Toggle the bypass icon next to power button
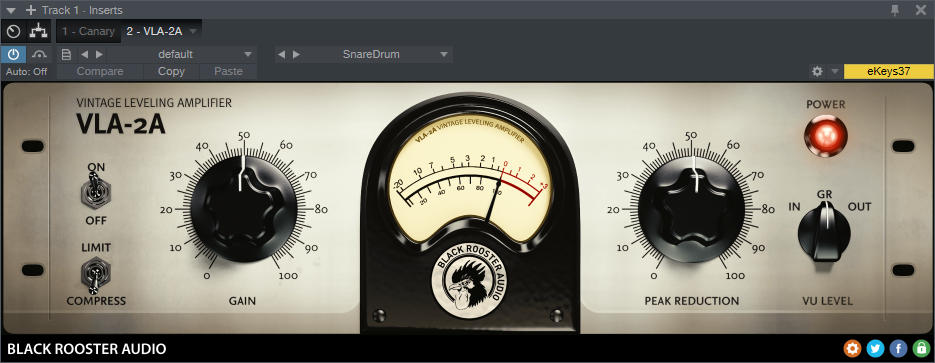 pos(39,54)
